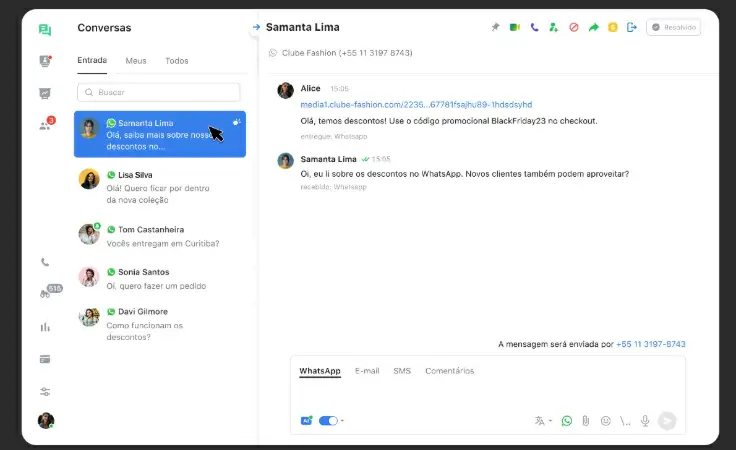Select the E-mail message tab
The image size is (736, 450).
367,371
